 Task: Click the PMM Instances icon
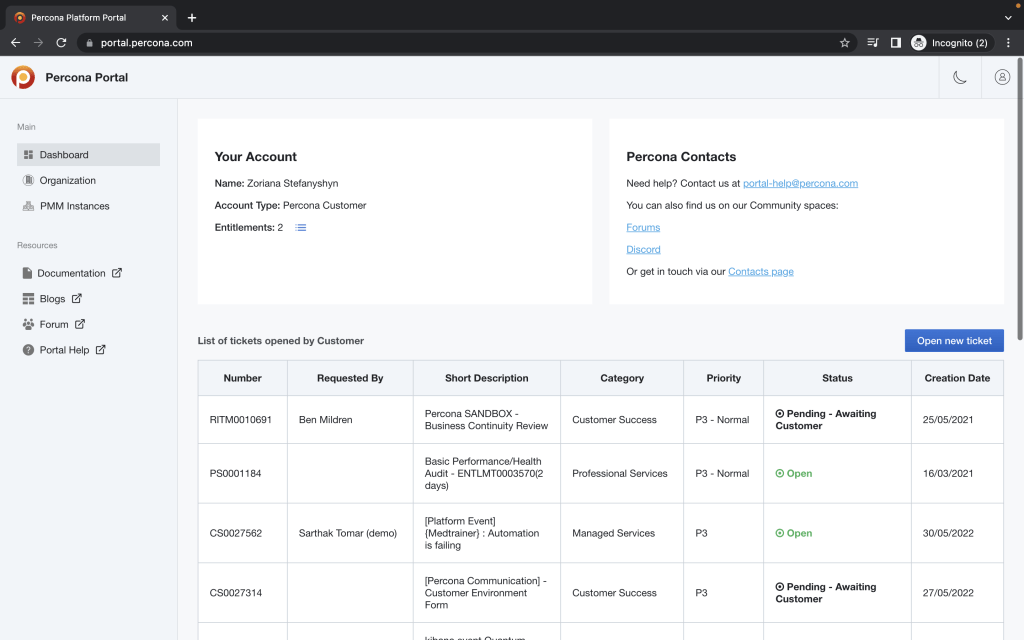[x=28, y=206]
